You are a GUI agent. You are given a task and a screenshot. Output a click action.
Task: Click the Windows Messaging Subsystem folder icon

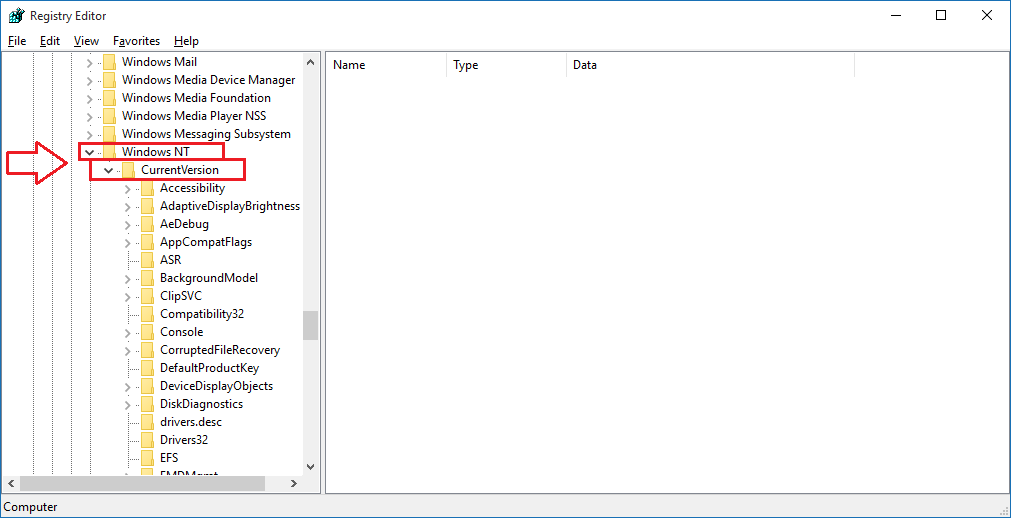(x=109, y=134)
